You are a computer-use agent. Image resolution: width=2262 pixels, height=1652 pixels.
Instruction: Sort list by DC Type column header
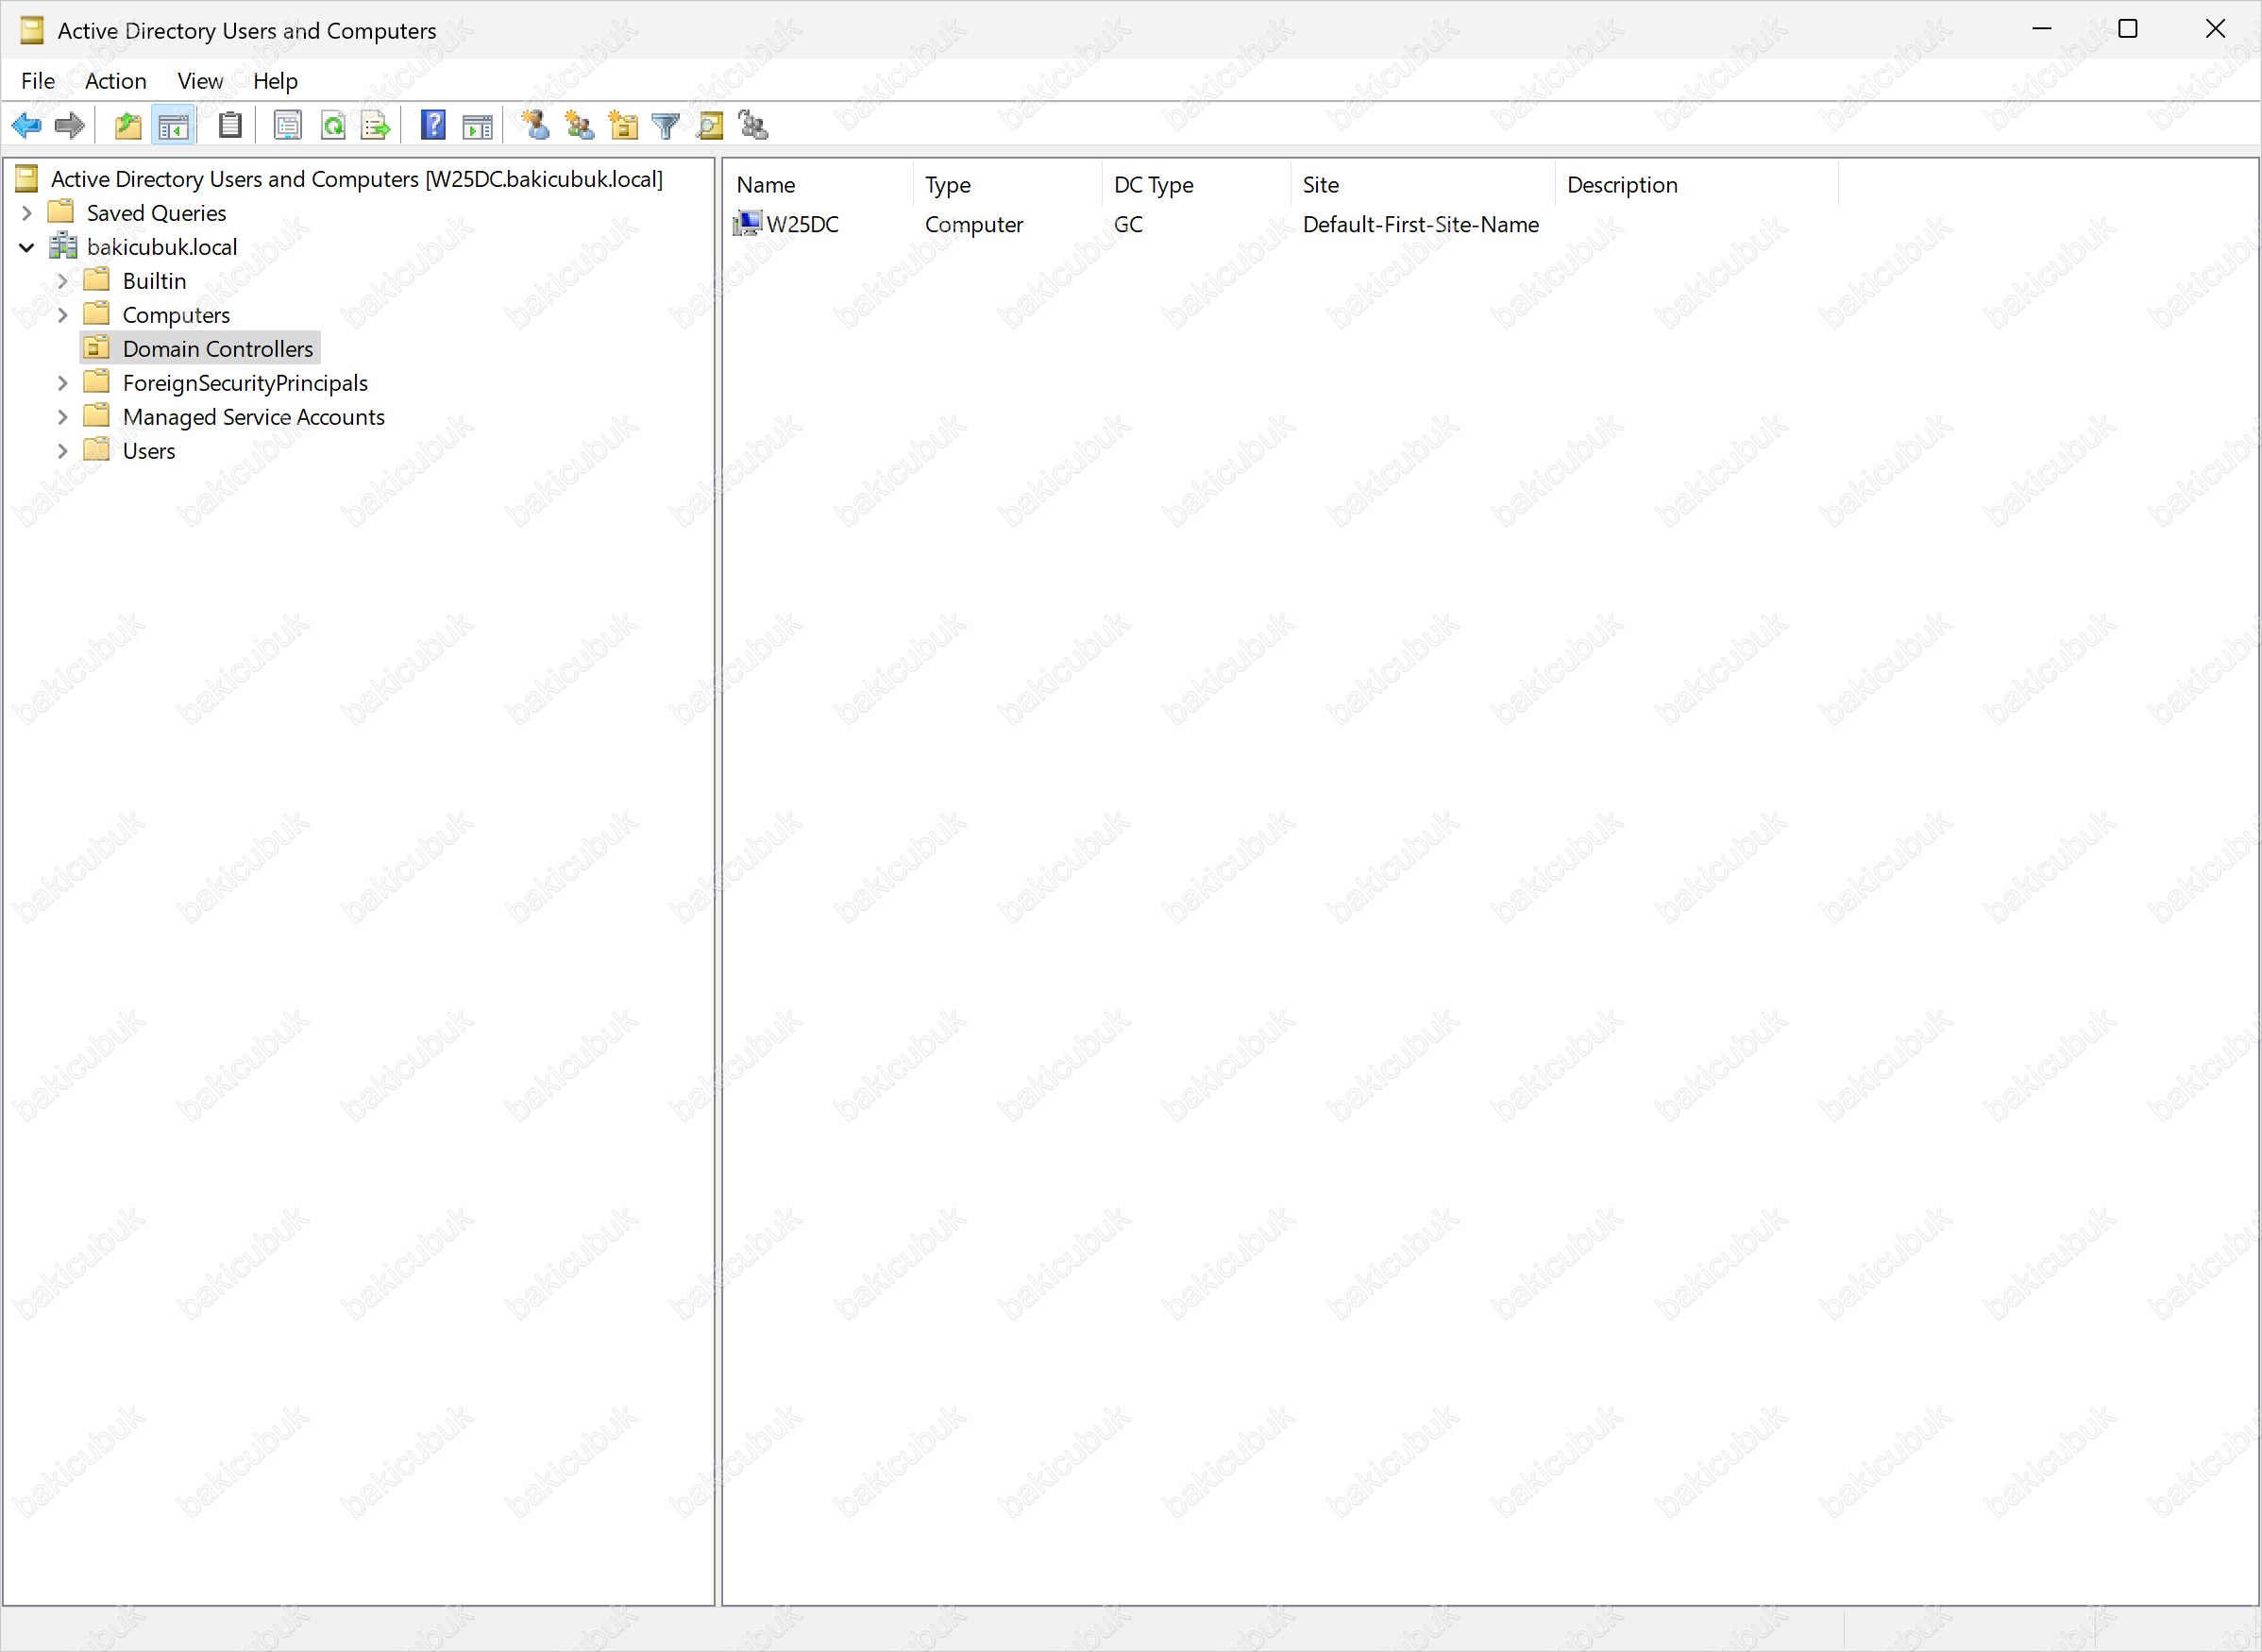pyautogui.click(x=1153, y=185)
